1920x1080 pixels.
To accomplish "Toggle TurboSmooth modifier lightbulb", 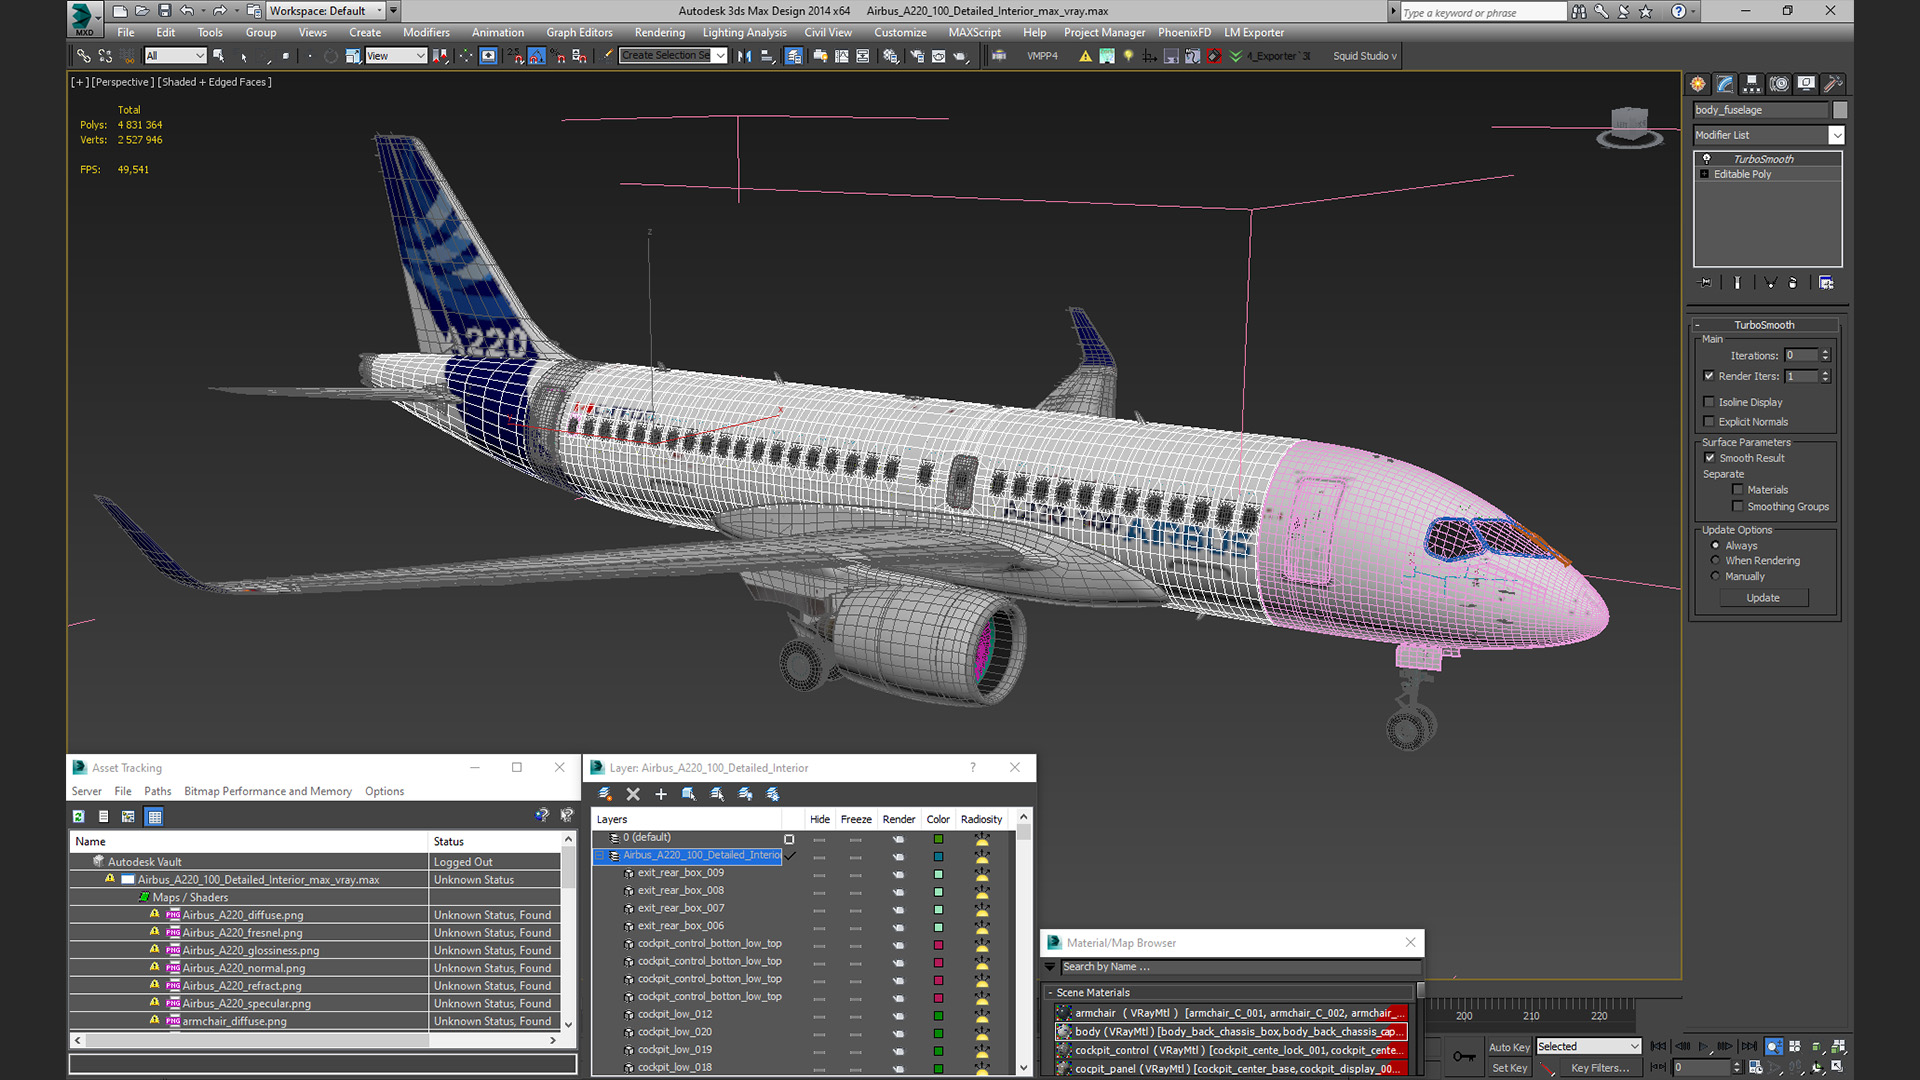I will click(x=1706, y=159).
